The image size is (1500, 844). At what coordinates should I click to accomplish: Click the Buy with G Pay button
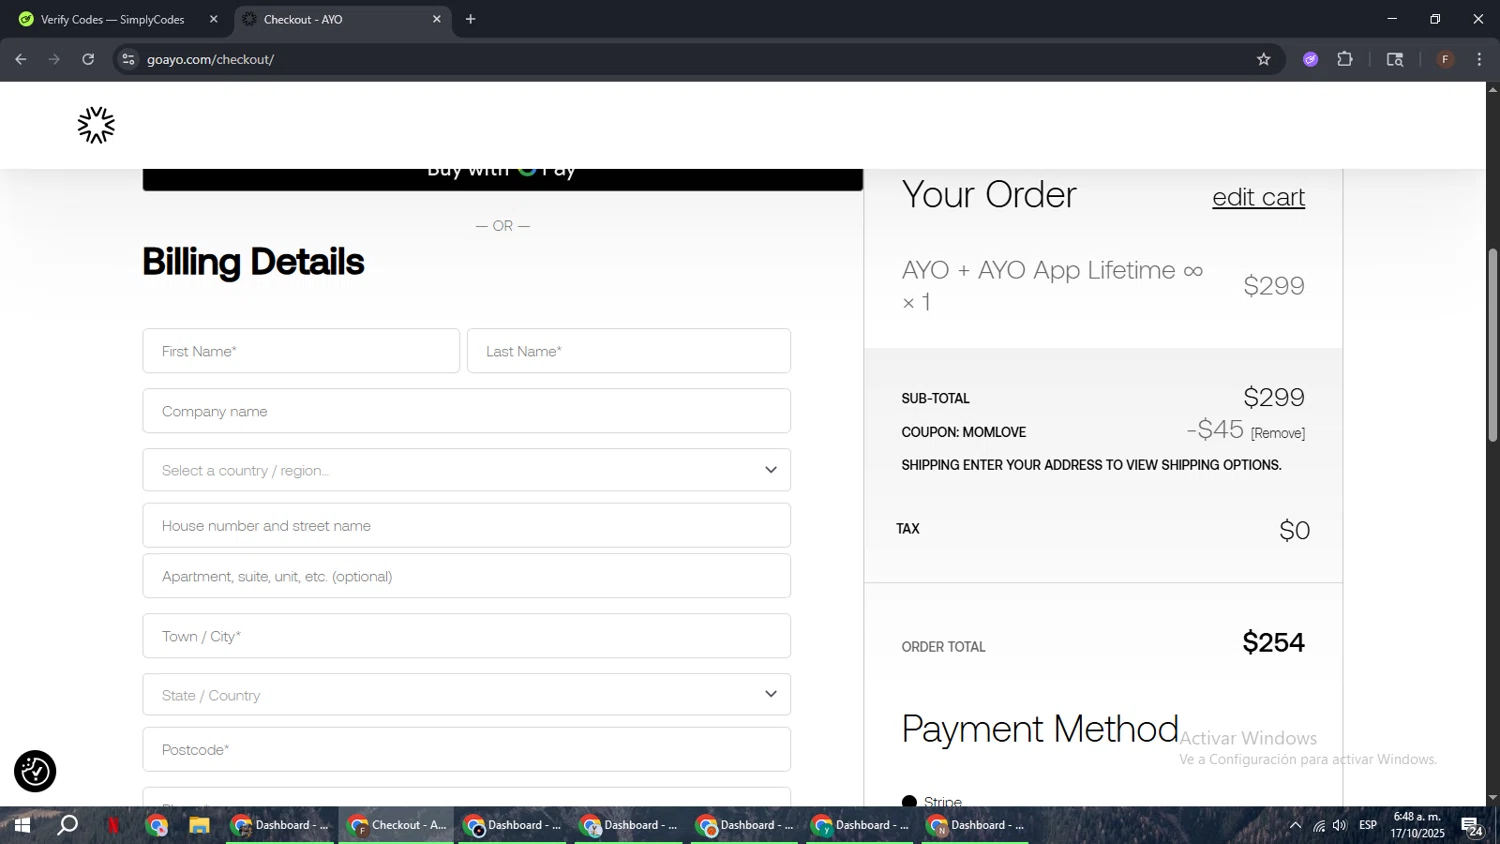(x=503, y=178)
